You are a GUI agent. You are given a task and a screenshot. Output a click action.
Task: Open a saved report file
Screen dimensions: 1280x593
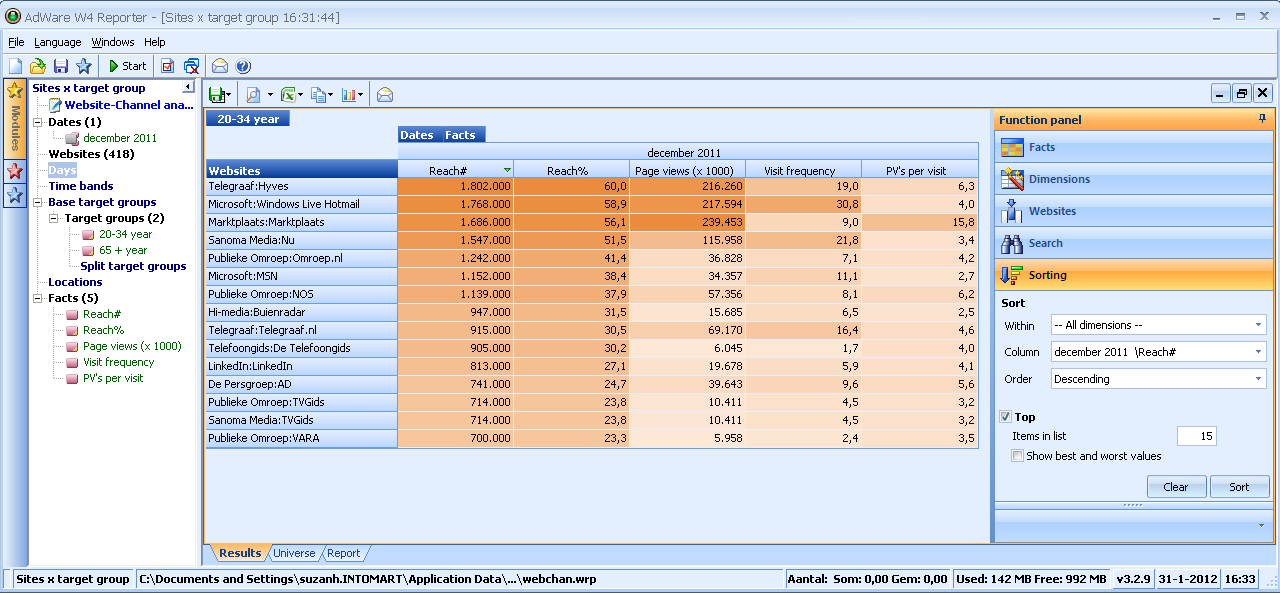[x=38, y=66]
